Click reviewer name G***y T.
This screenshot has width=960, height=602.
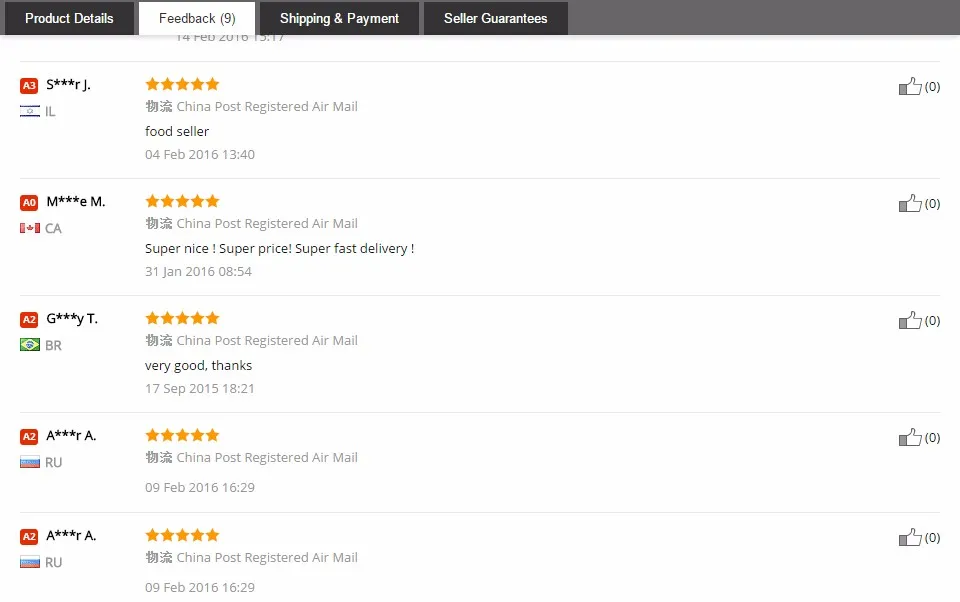tap(72, 319)
